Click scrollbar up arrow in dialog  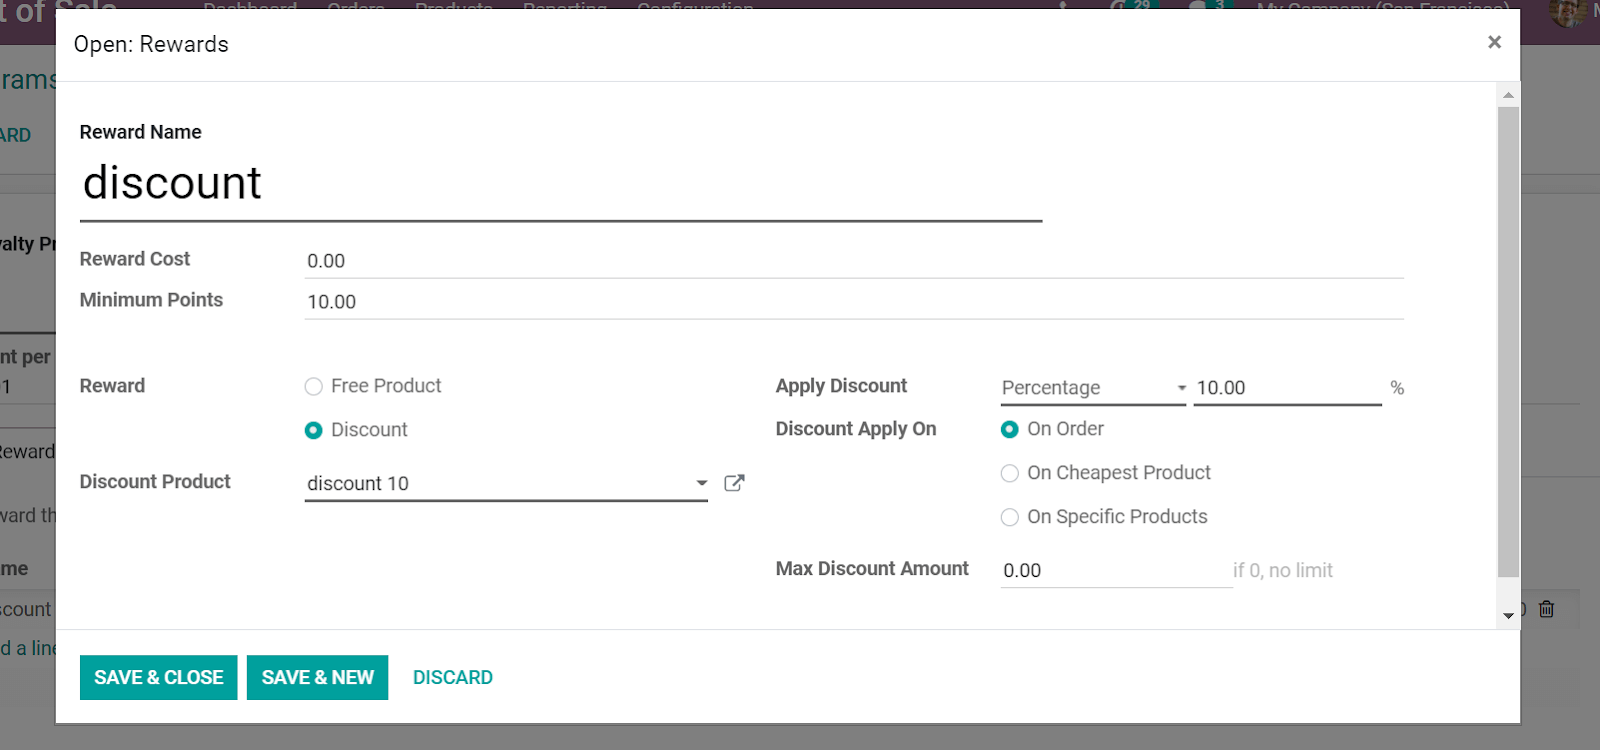click(x=1508, y=95)
